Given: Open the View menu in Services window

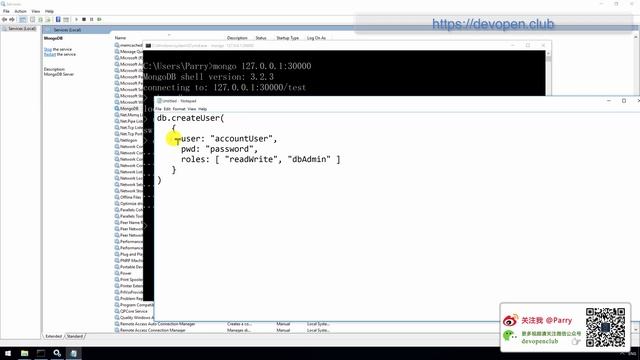Looking at the screenshot, I should [x=36, y=11].
